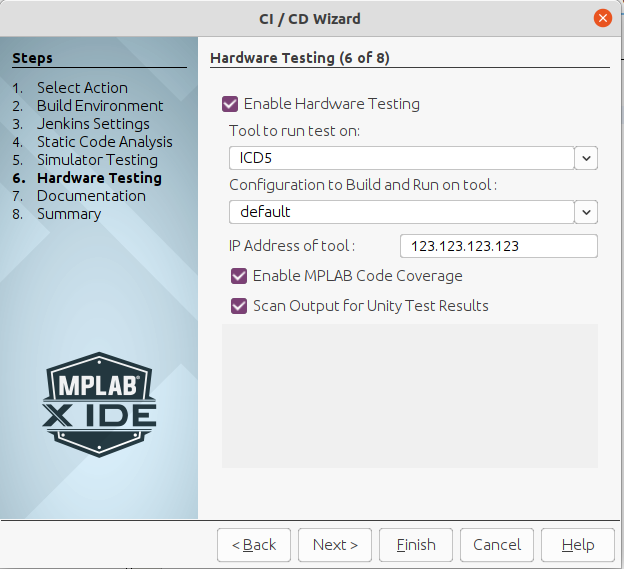Toggle Enable MPLAB Code Coverage checkbox

pos(239,276)
